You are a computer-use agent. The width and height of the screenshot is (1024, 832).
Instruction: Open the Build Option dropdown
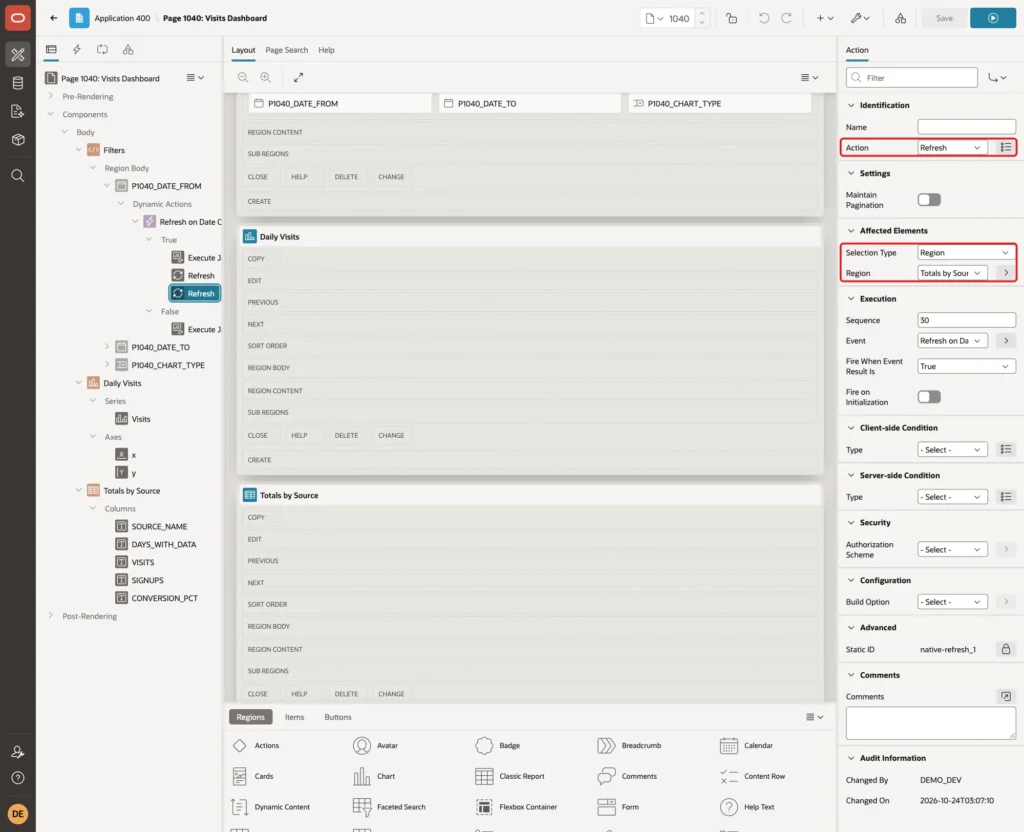952,602
